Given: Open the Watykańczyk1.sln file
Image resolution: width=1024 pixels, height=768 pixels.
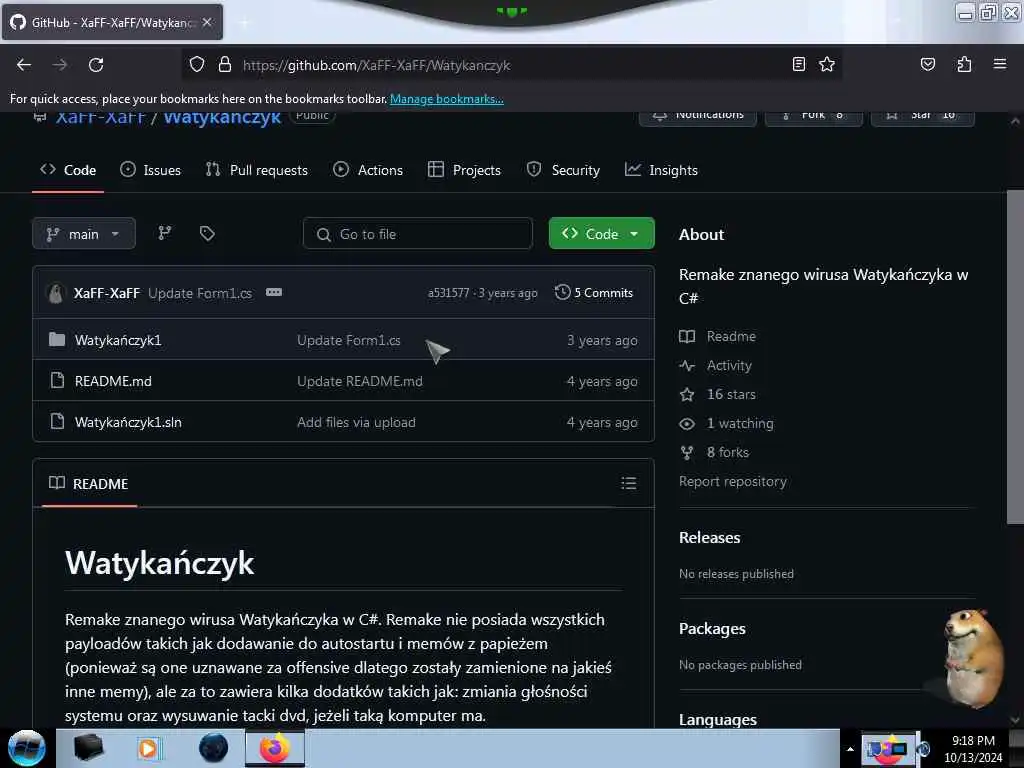Looking at the screenshot, I should pyautogui.click(x=128, y=423).
